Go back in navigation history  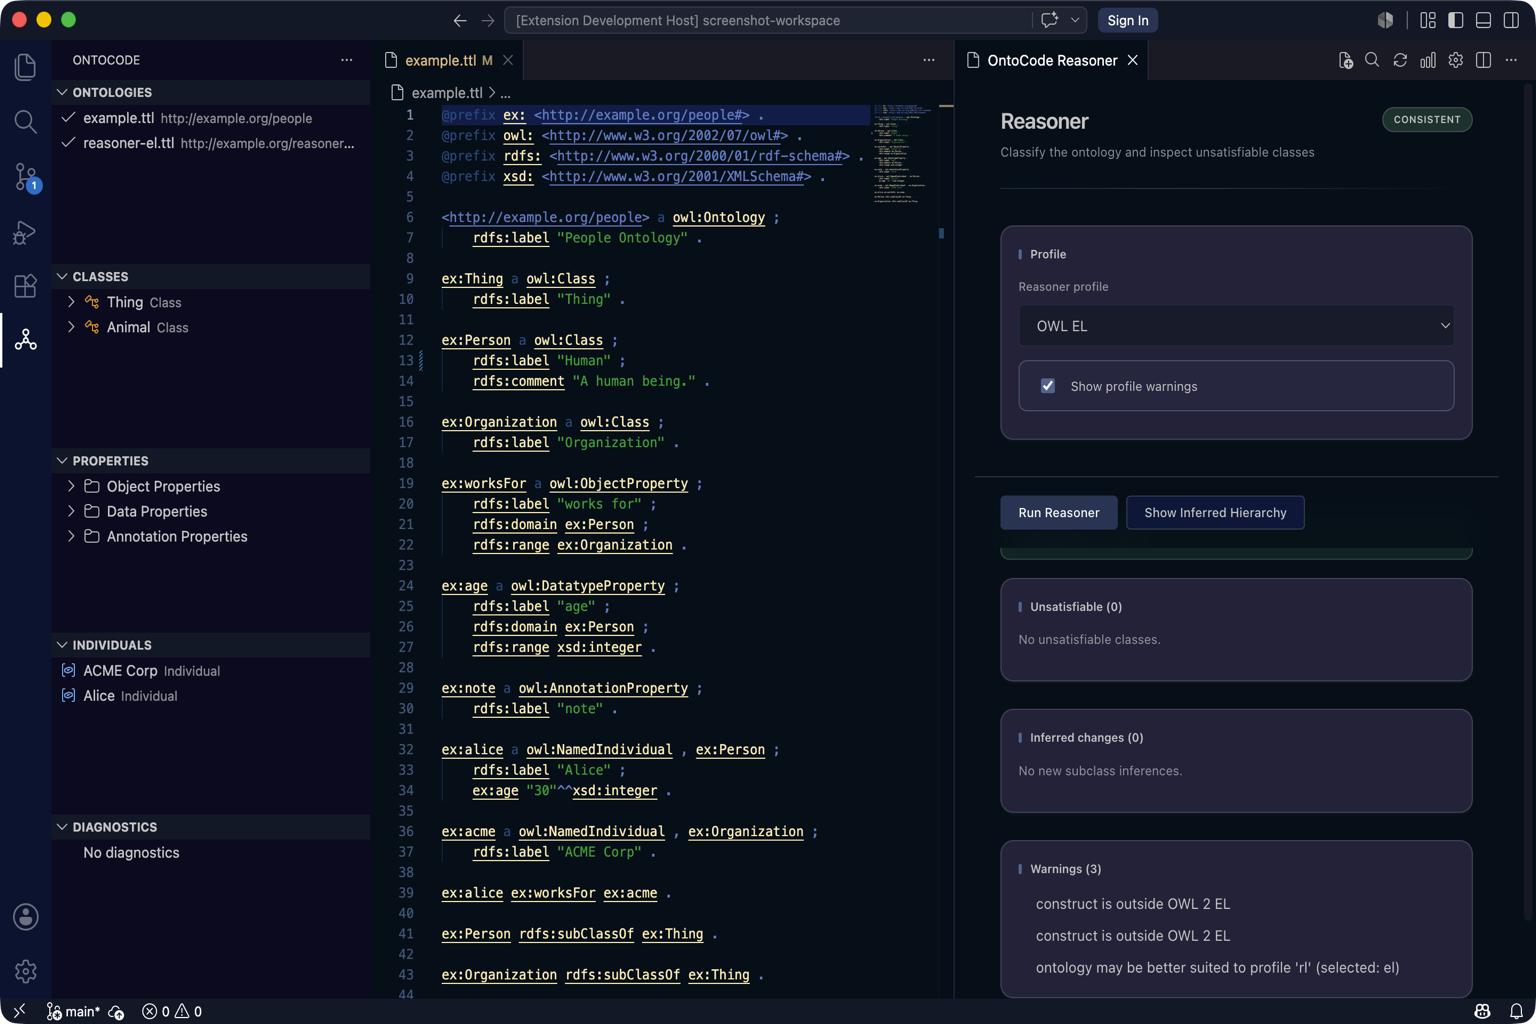coord(460,20)
